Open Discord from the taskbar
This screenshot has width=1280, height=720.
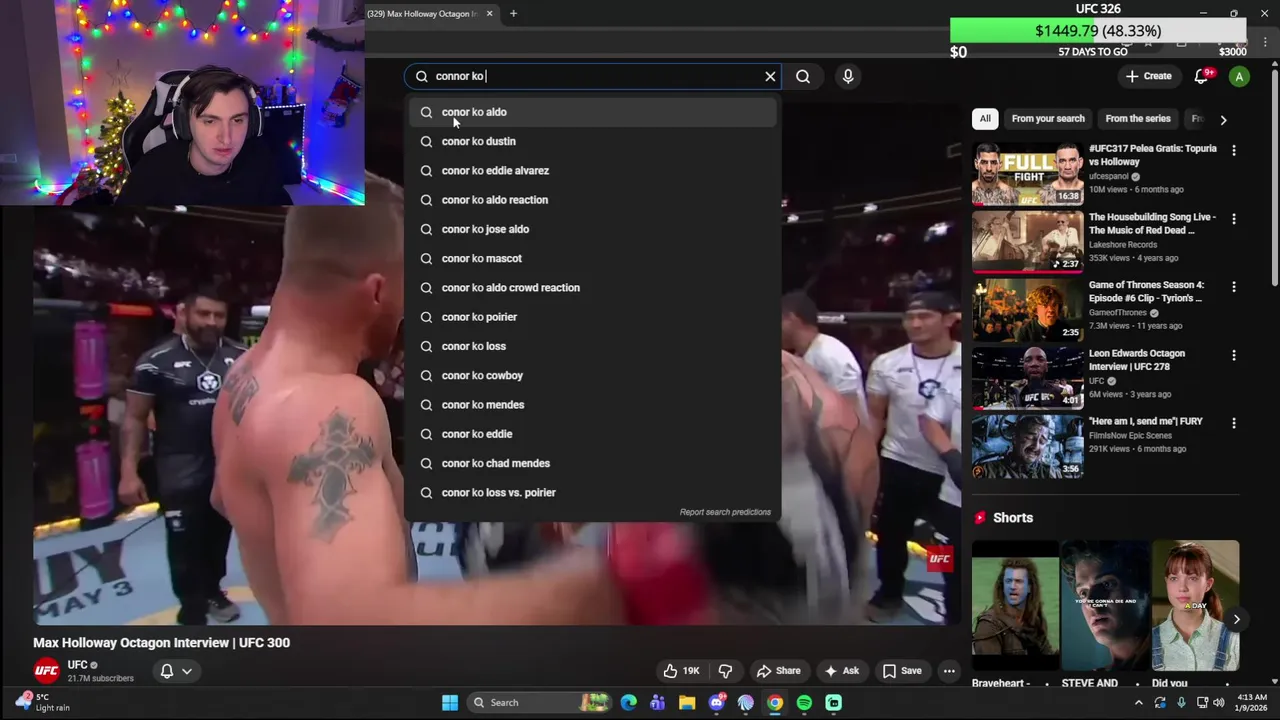(716, 703)
